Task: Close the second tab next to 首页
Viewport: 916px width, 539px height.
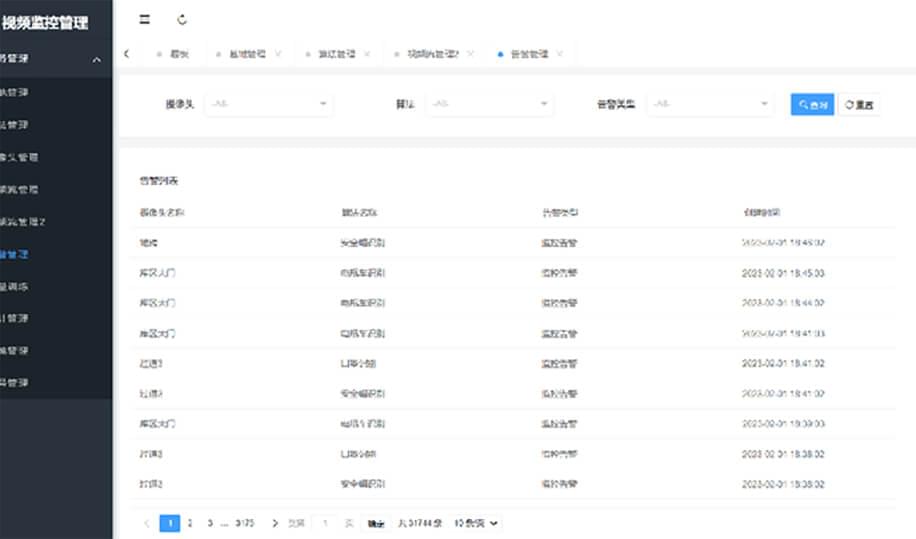Action: pyautogui.click(x=278, y=54)
